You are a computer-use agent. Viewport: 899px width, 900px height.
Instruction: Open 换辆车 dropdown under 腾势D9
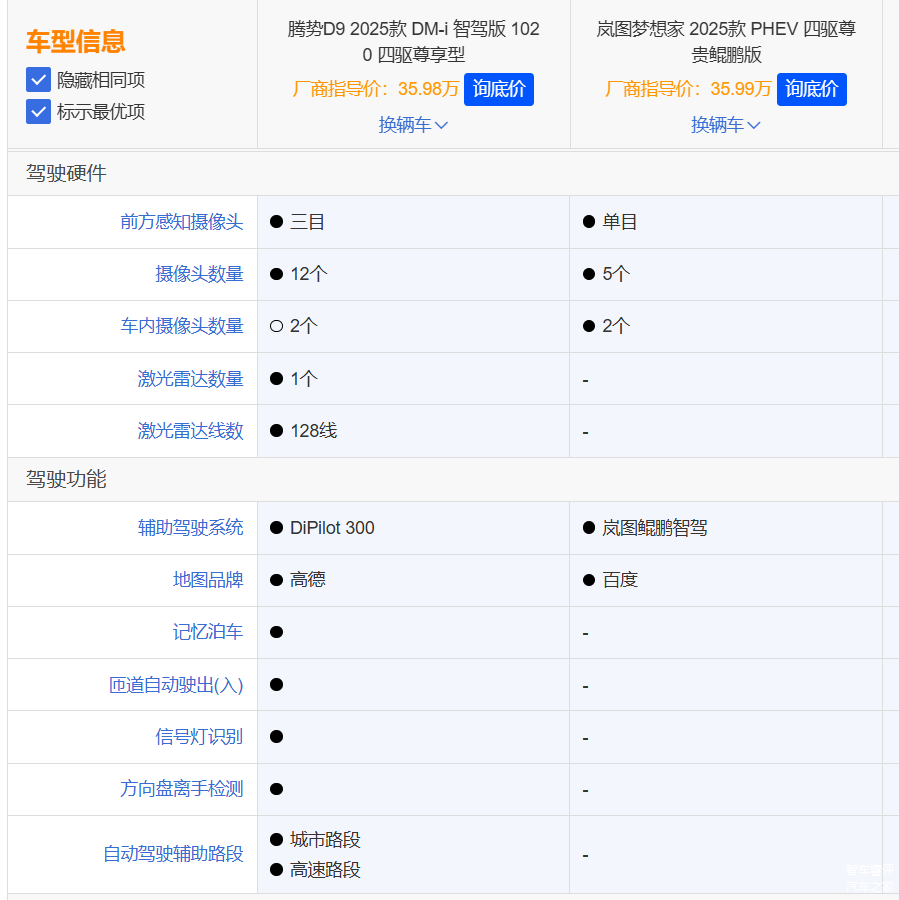(x=413, y=125)
